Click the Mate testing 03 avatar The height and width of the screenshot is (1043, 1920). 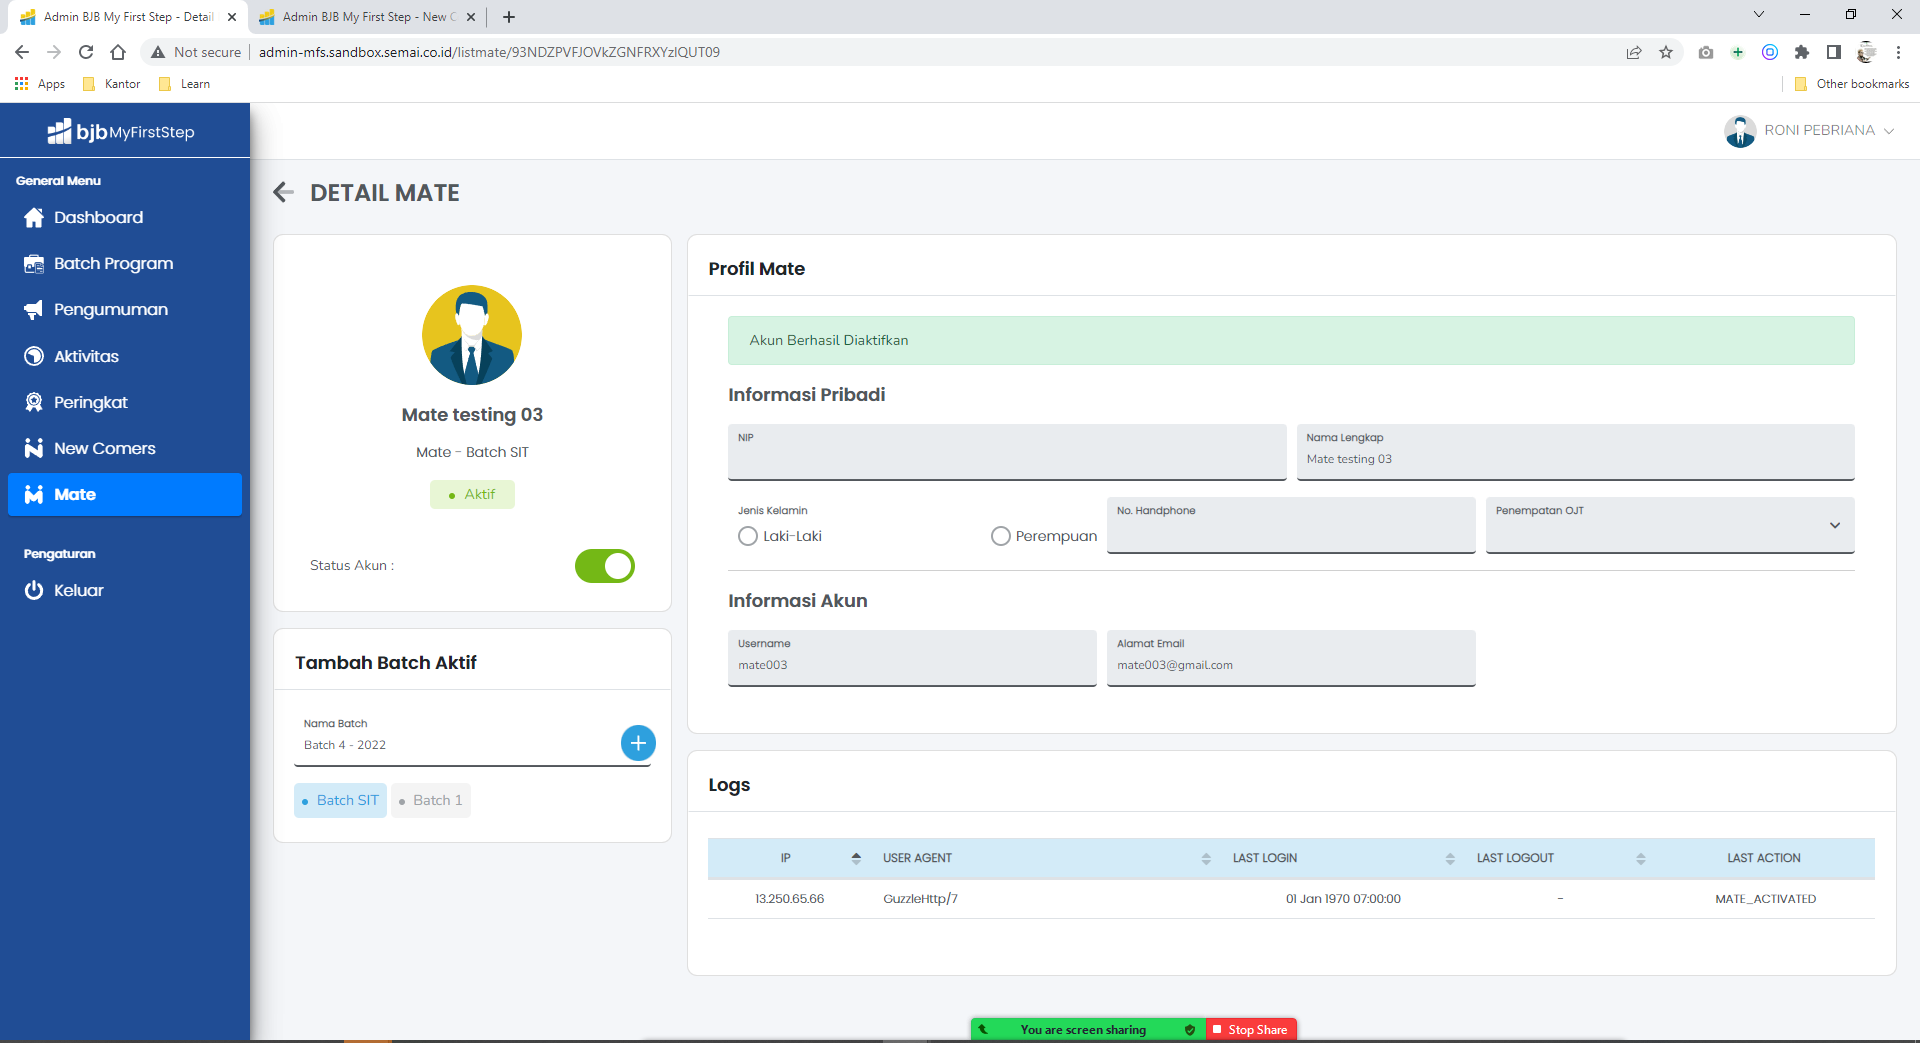472,335
